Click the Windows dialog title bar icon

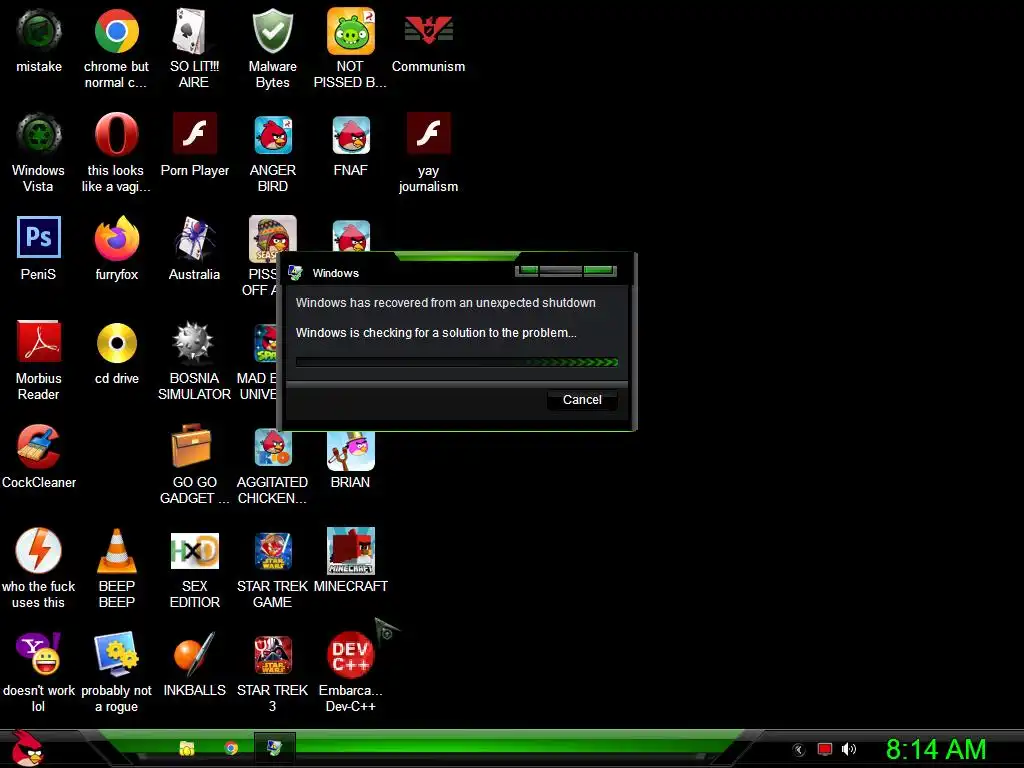[296, 273]
